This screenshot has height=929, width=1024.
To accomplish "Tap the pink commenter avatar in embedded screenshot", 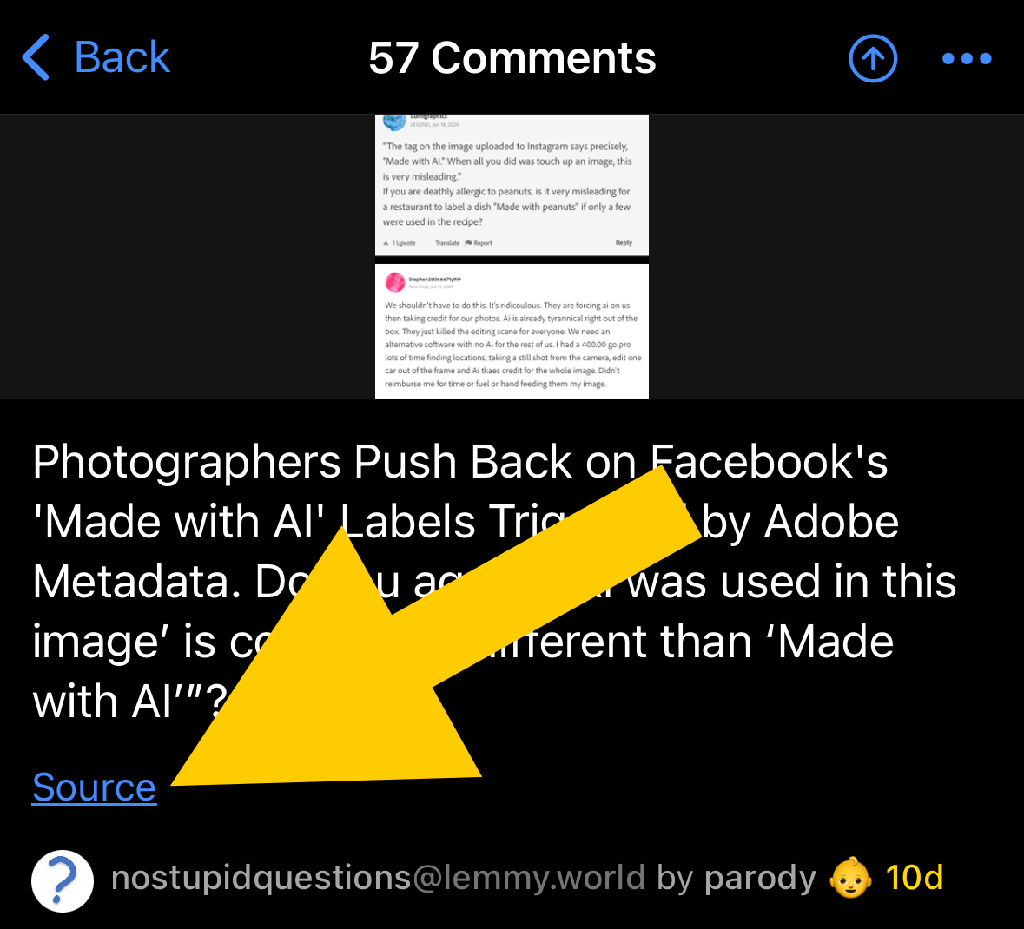I will [x=395, y=282].
